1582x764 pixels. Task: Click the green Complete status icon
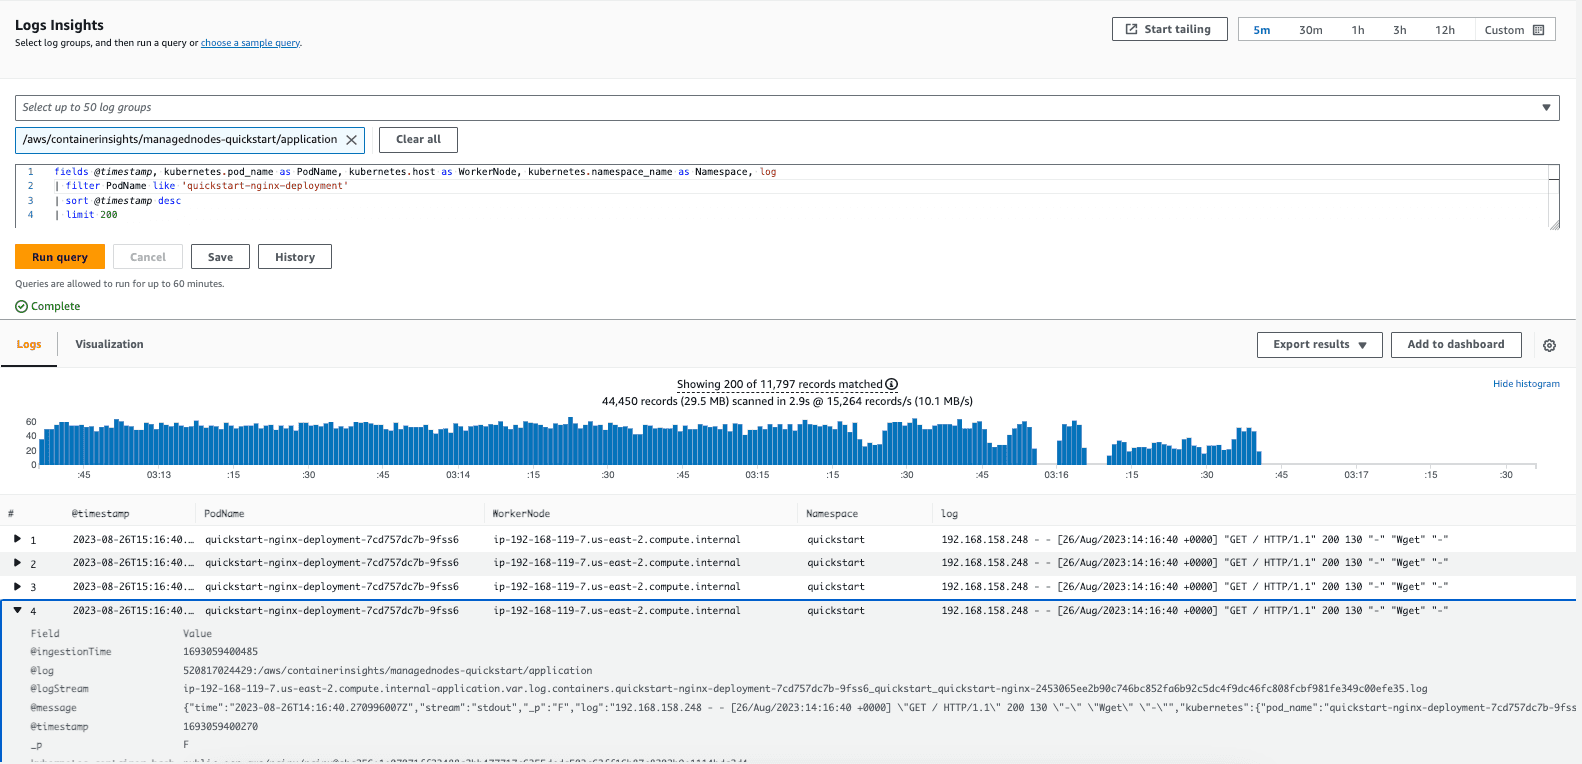click(x=21, y=307)
